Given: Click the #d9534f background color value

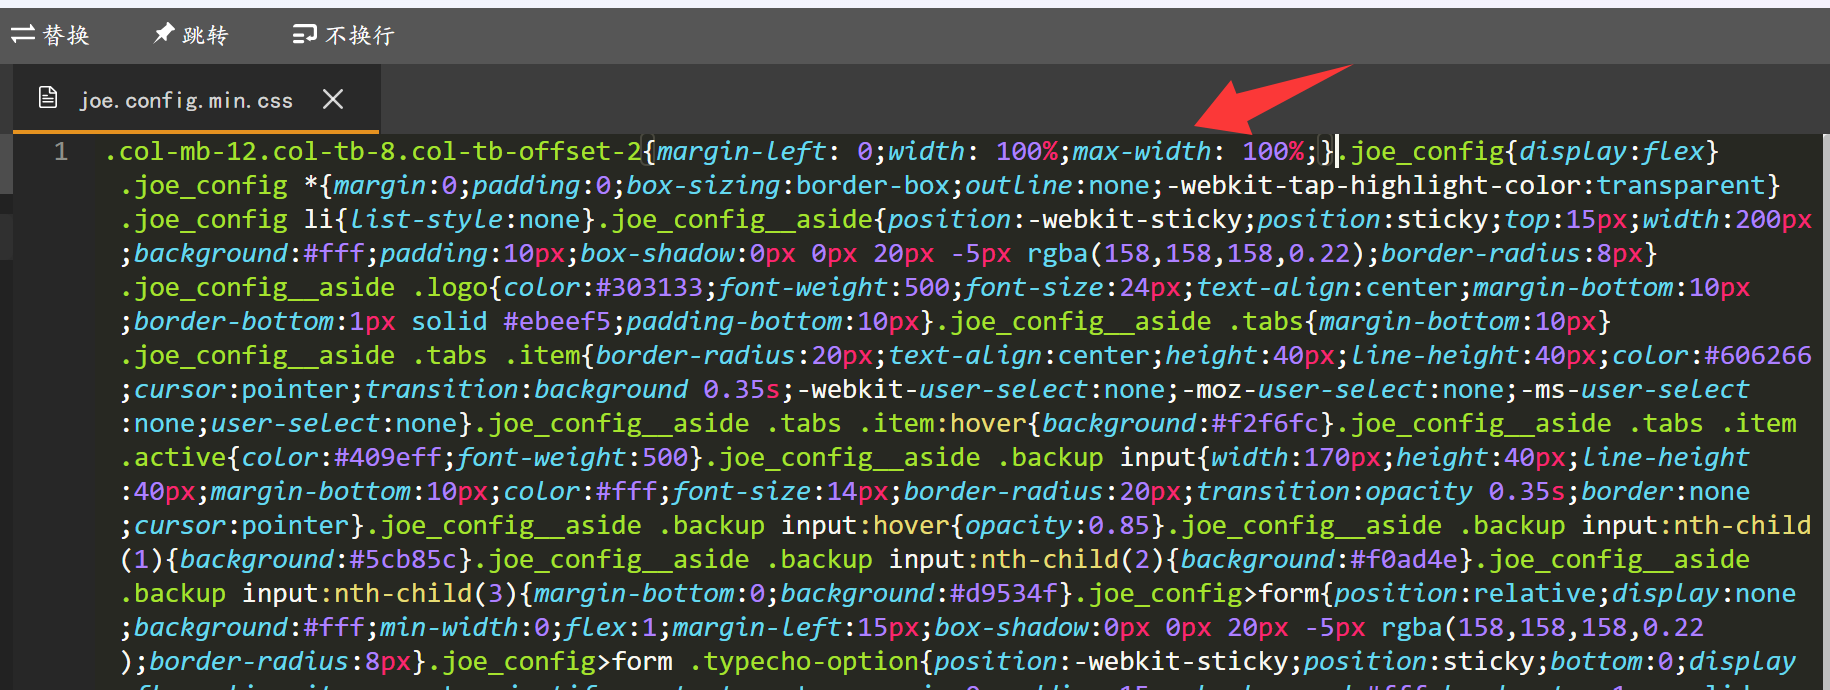Looking at the screenshot, I should click(x=1003, y=594).
